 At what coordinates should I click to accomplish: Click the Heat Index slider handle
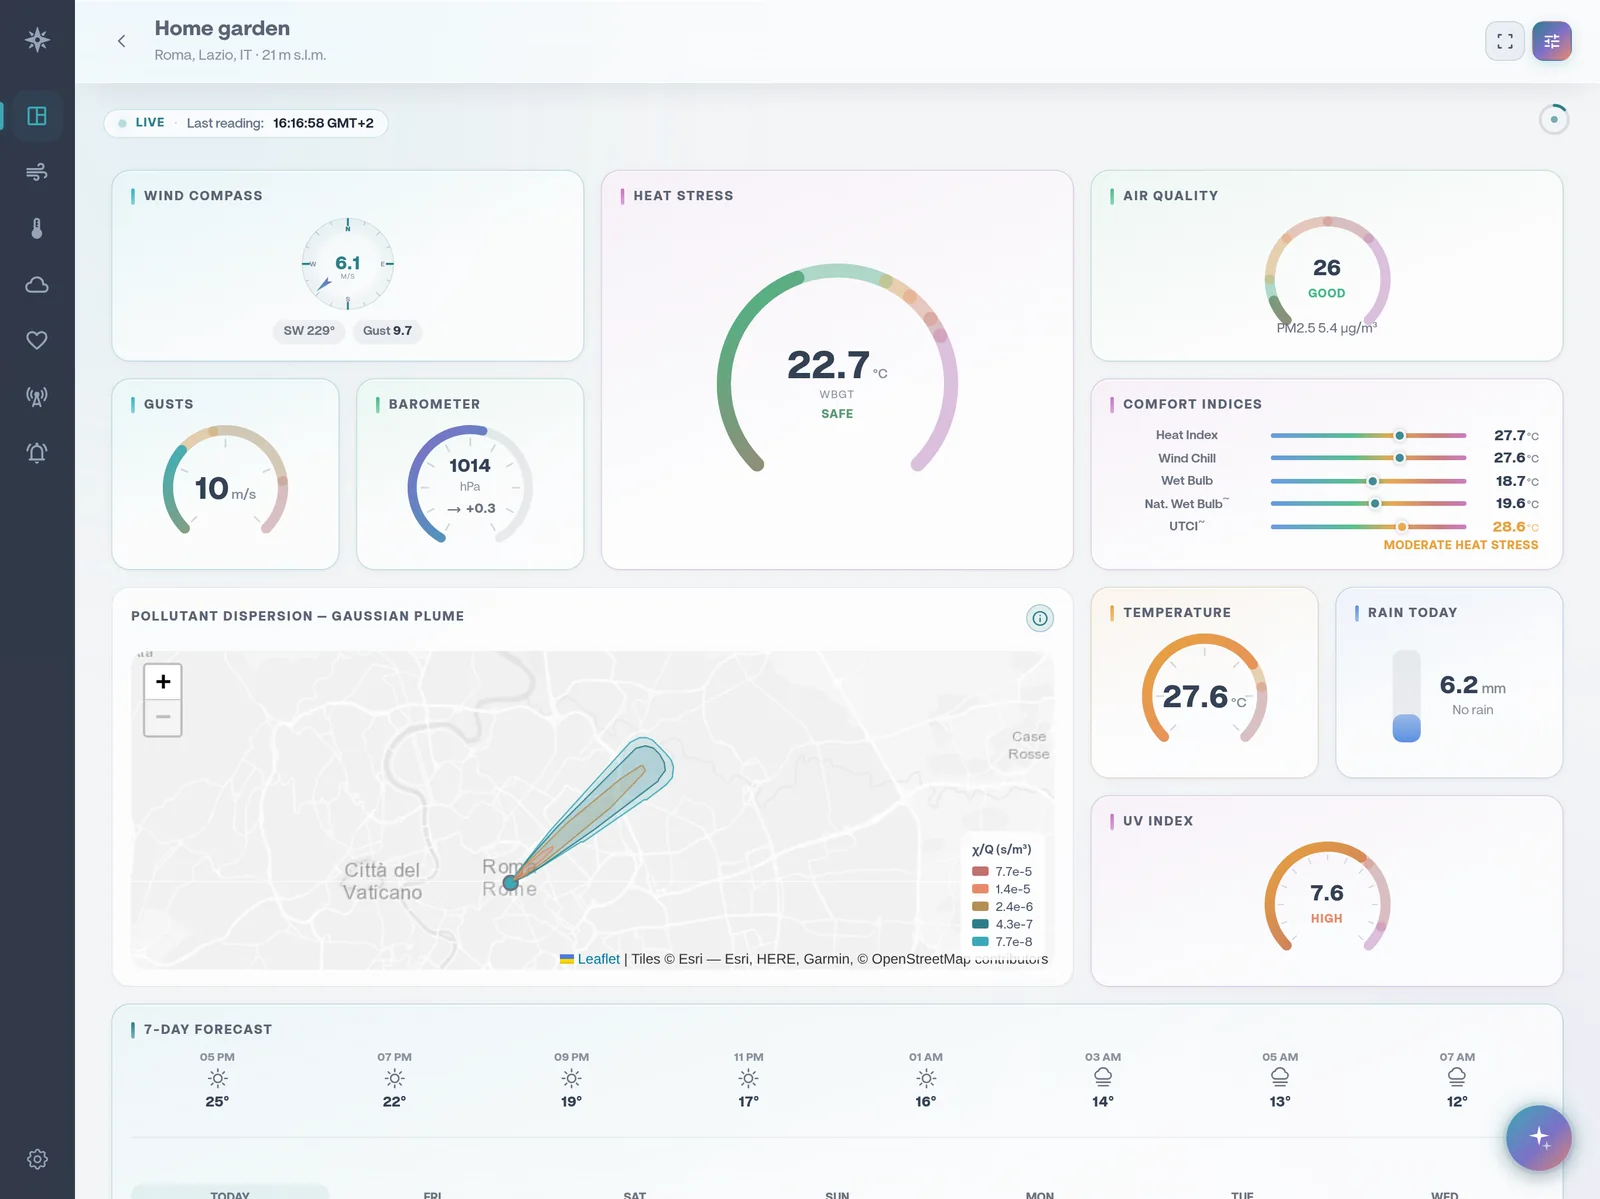(1400, 435)
